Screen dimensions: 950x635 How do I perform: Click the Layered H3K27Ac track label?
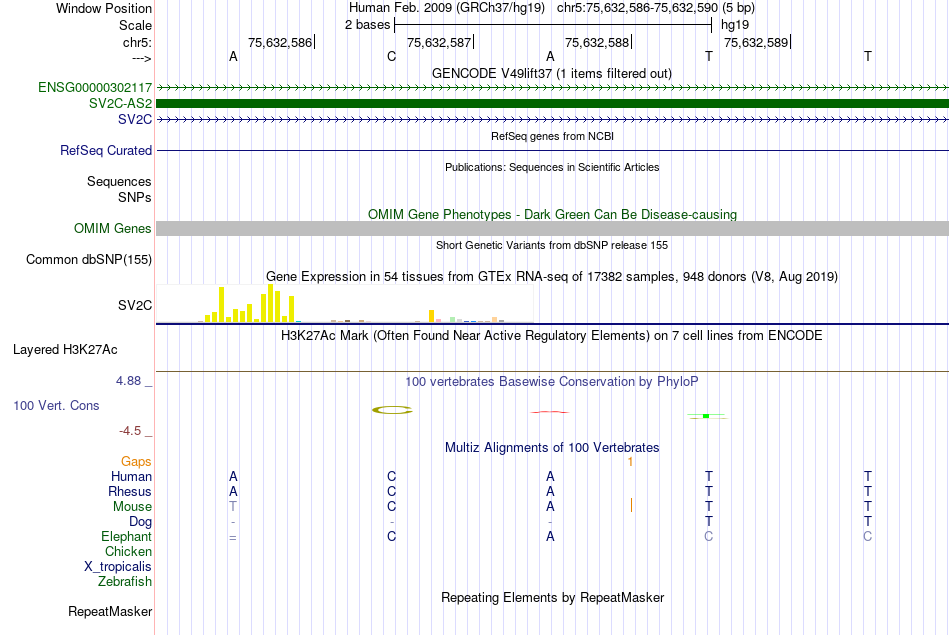(x=65, y=350)
